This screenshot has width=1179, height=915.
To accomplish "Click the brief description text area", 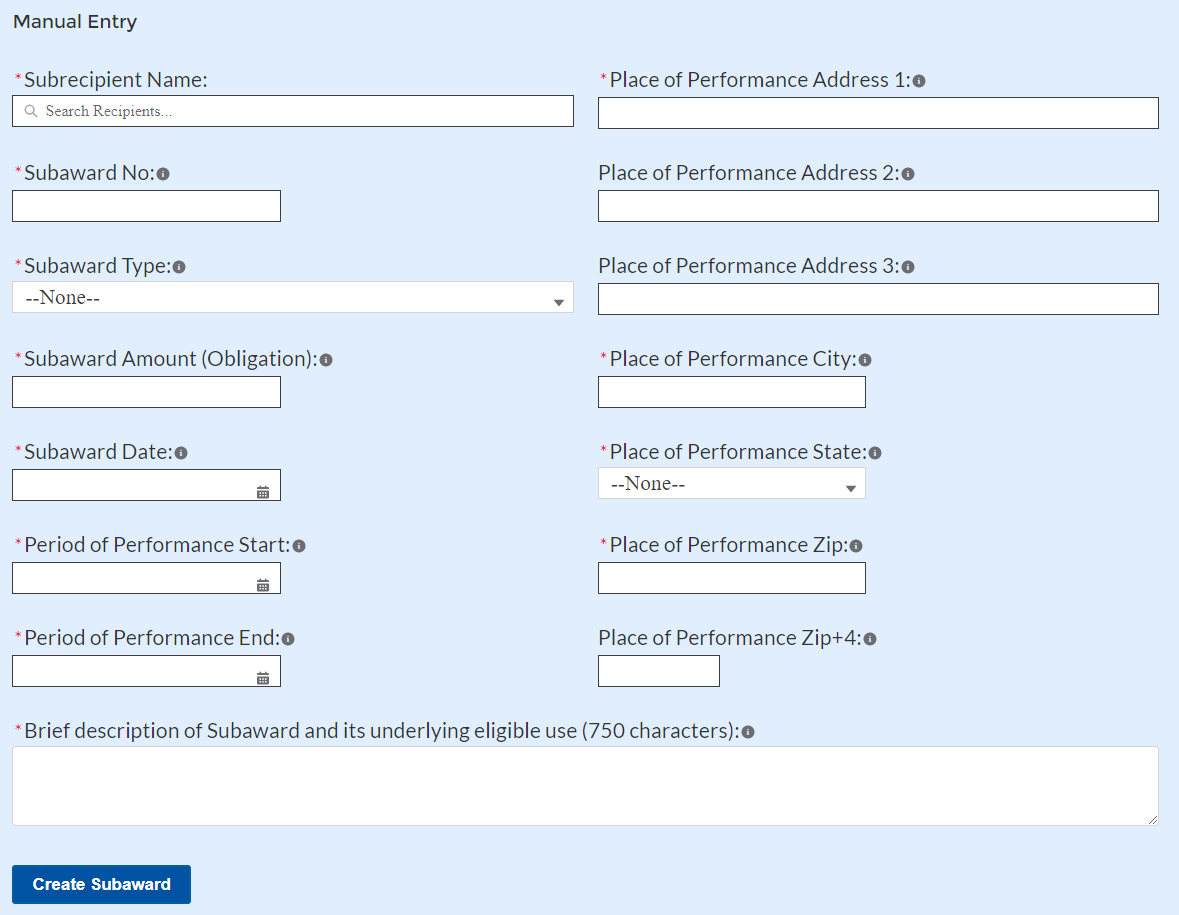I will coord(585,785).
